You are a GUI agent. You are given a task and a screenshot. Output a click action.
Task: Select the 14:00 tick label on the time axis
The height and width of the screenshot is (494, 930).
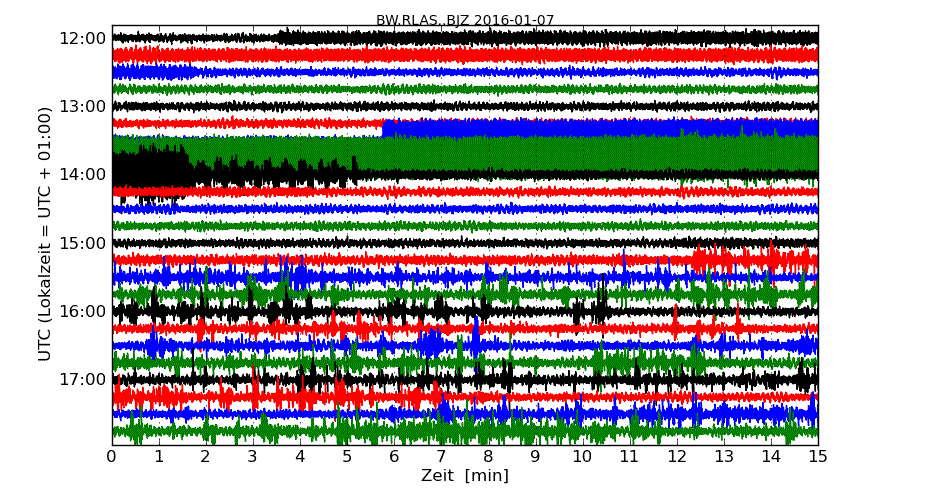pyautogui.click(x=83, y=174)
